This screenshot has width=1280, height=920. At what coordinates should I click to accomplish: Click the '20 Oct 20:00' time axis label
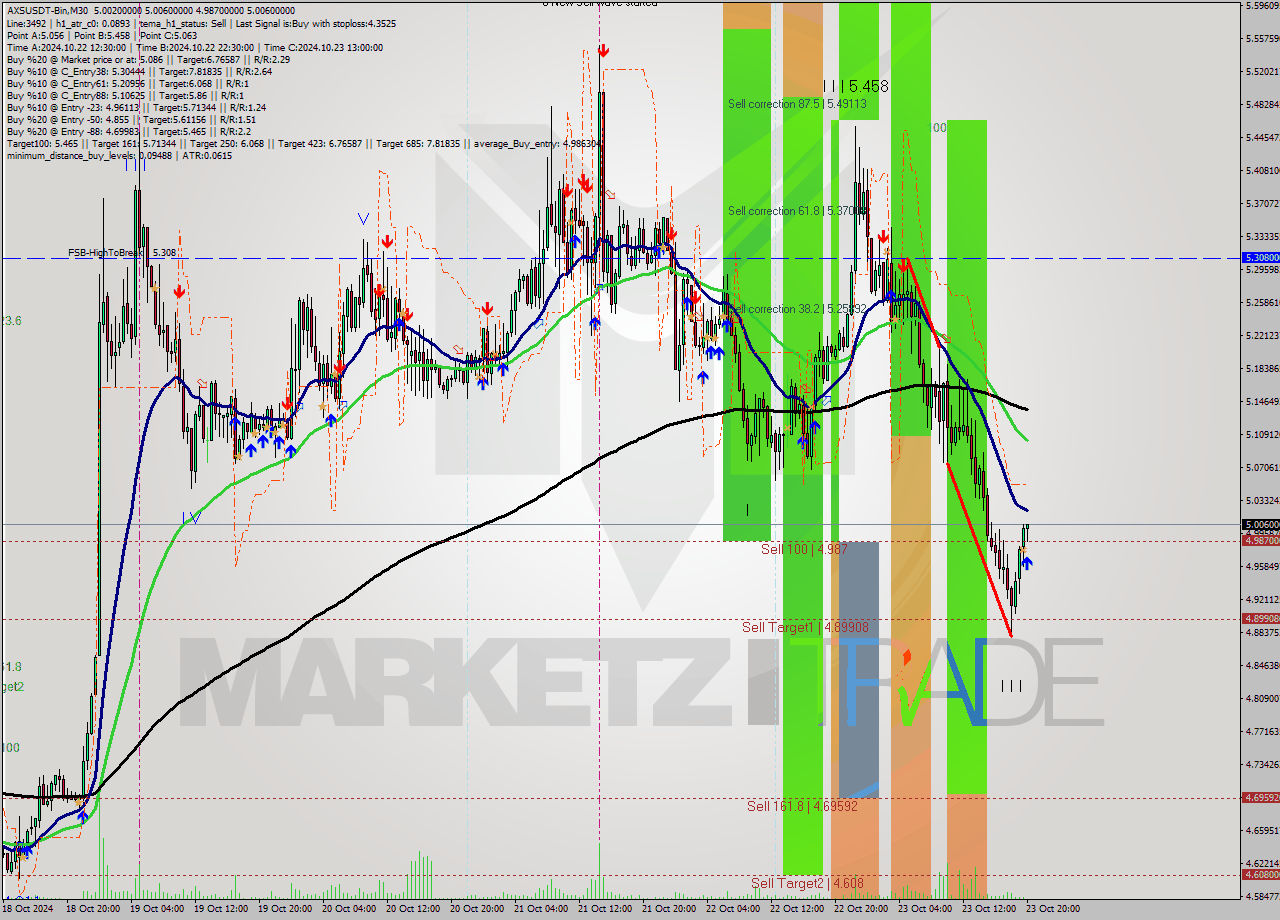[478, 909]
